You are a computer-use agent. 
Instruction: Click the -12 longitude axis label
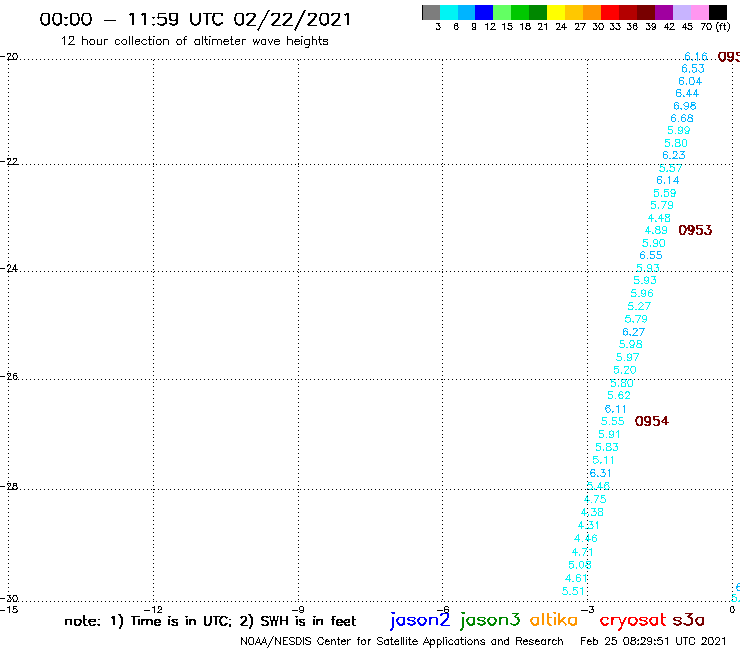(153, 610)
